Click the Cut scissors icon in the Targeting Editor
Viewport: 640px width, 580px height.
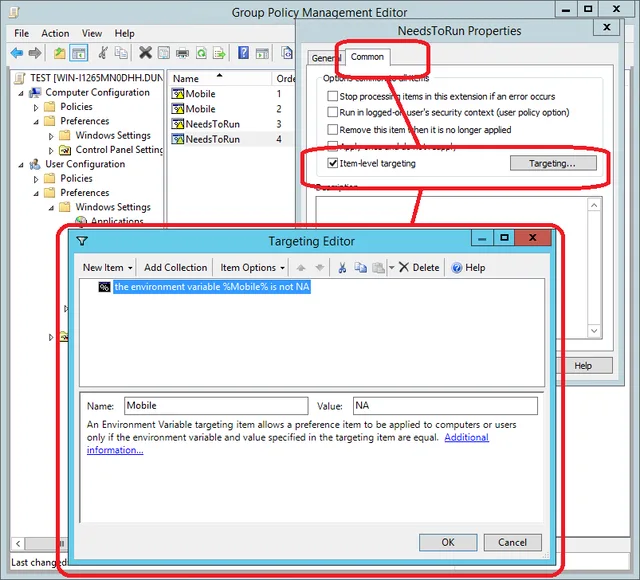click(x=342, y=268)
